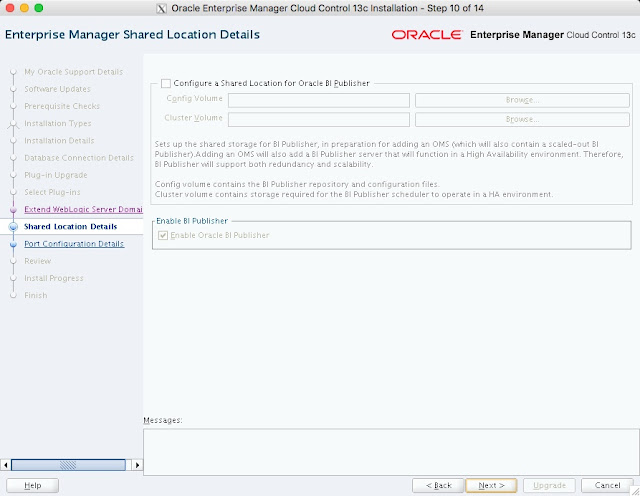Open Extend WebLogic Server Domain step link

[x=83, y=209]
